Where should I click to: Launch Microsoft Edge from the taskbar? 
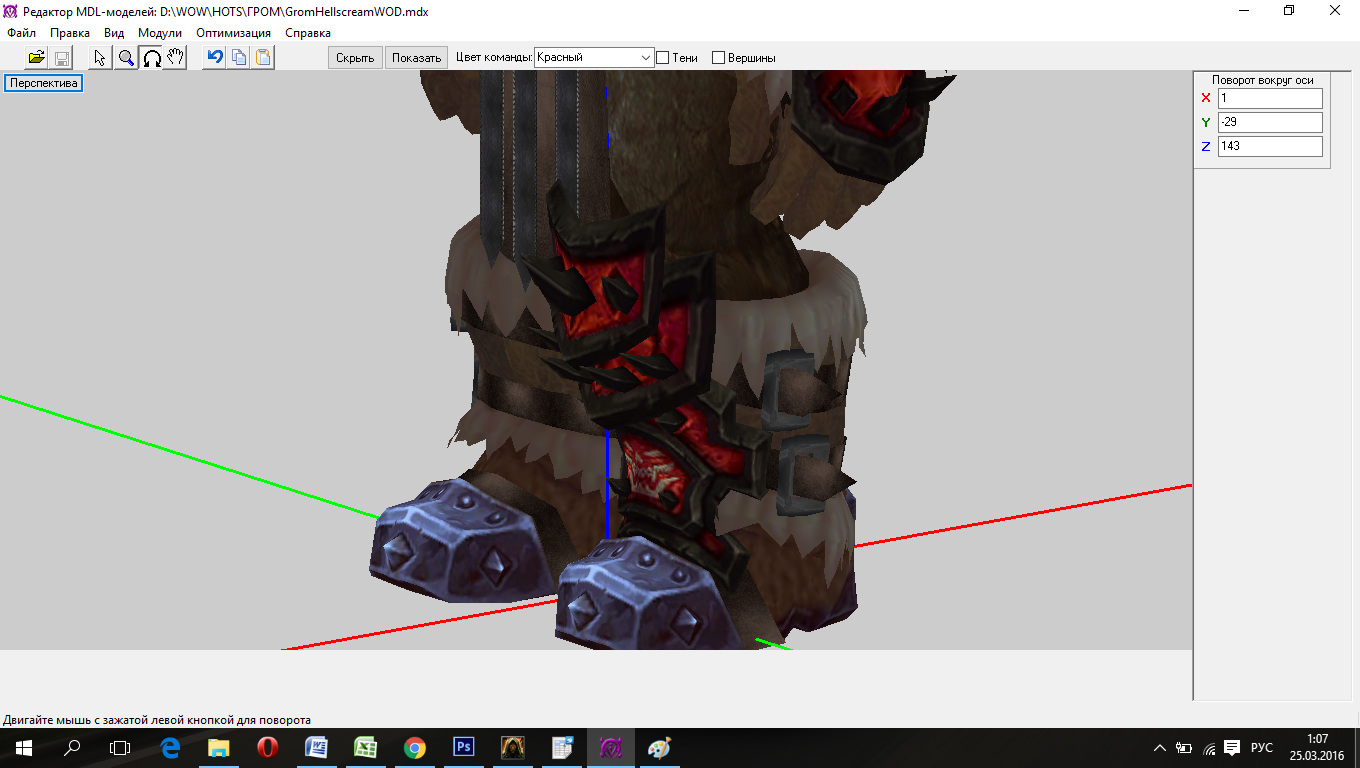170,748
